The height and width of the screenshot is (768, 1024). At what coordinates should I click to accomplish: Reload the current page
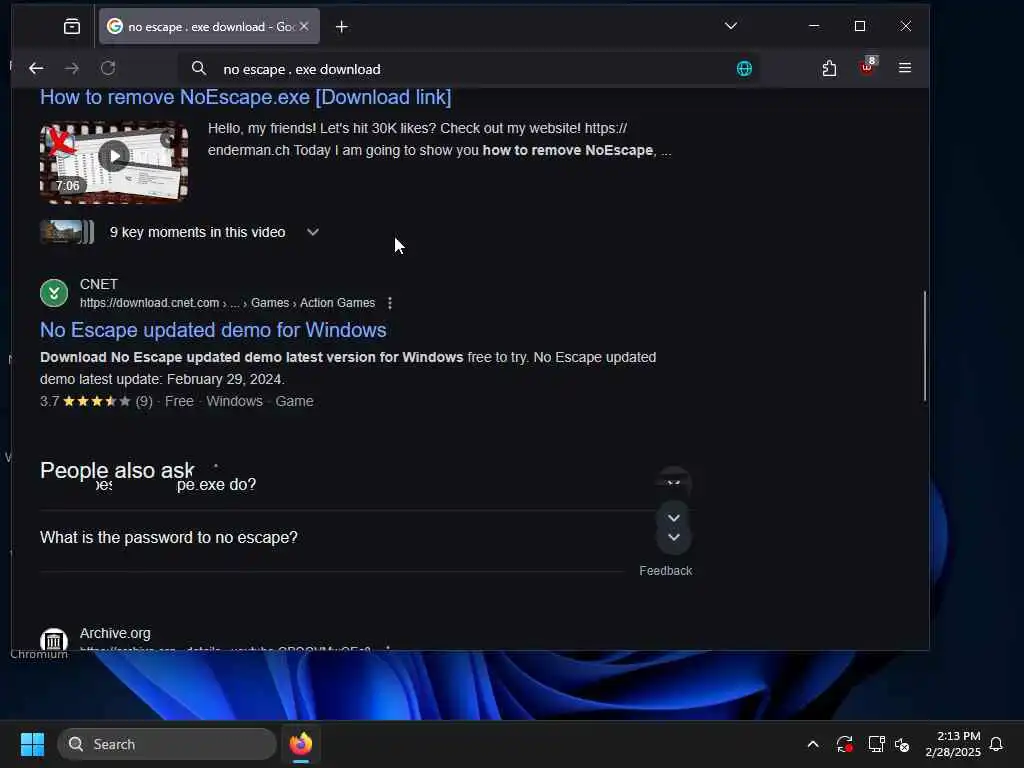(x=108, y=68)
